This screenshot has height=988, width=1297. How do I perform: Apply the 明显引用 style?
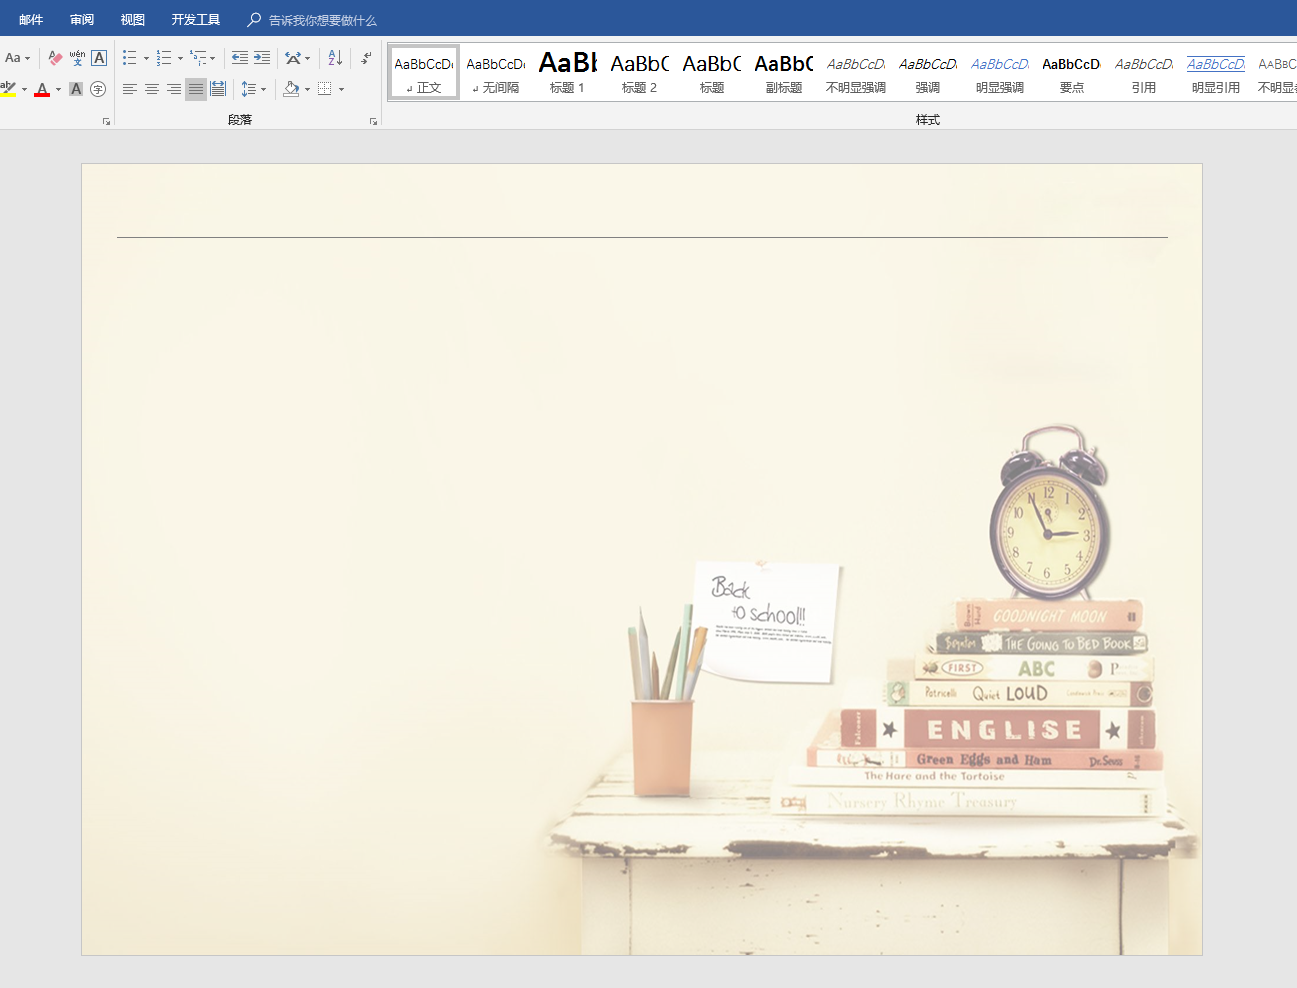click(1216, 73)
